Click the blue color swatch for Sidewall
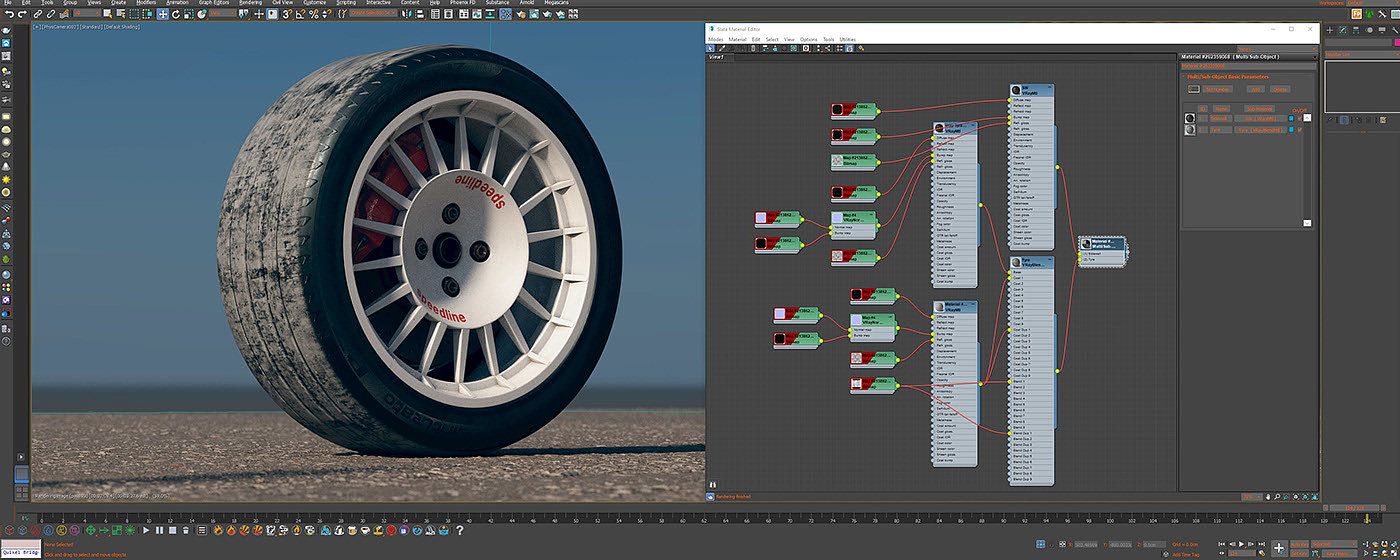 1291,118
